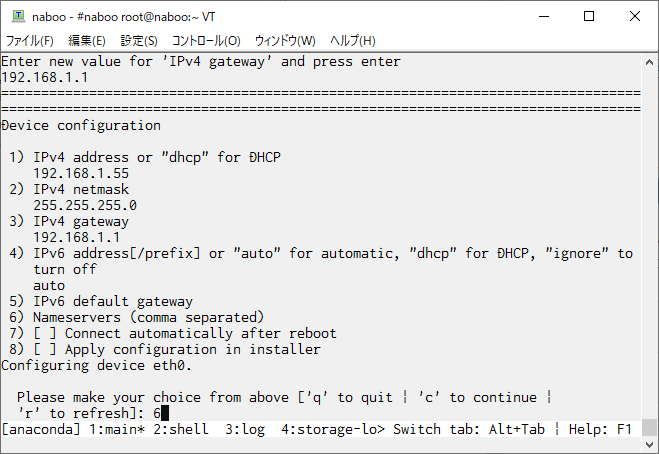This screenshot has height=454, width=659.
Task: Open the 設定(S) menu
Action: (x=139, y=41)
